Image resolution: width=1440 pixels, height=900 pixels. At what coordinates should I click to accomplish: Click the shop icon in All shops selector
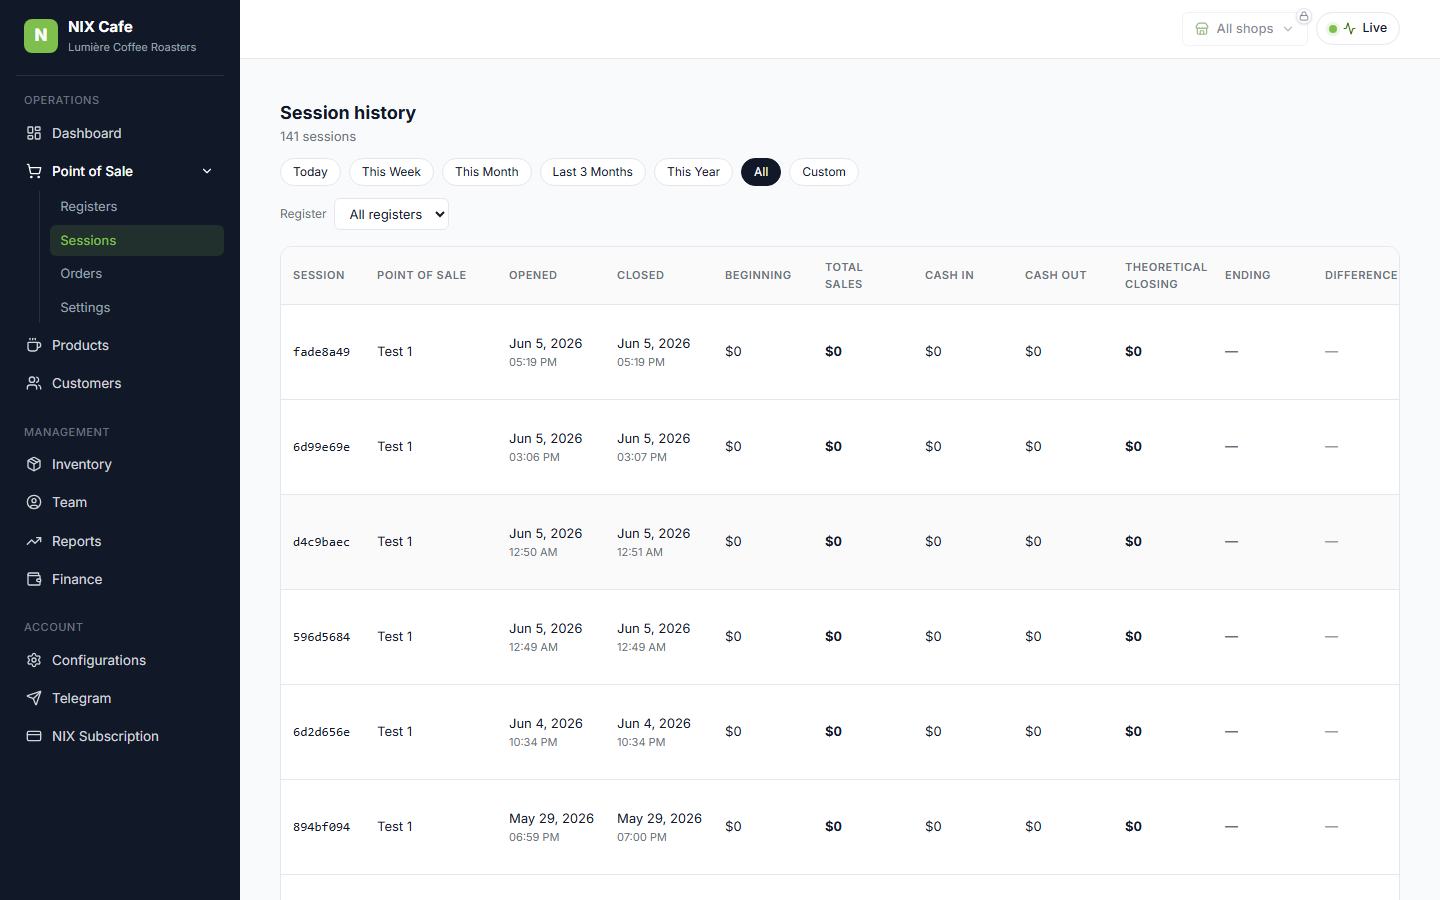coord(1202,29)
